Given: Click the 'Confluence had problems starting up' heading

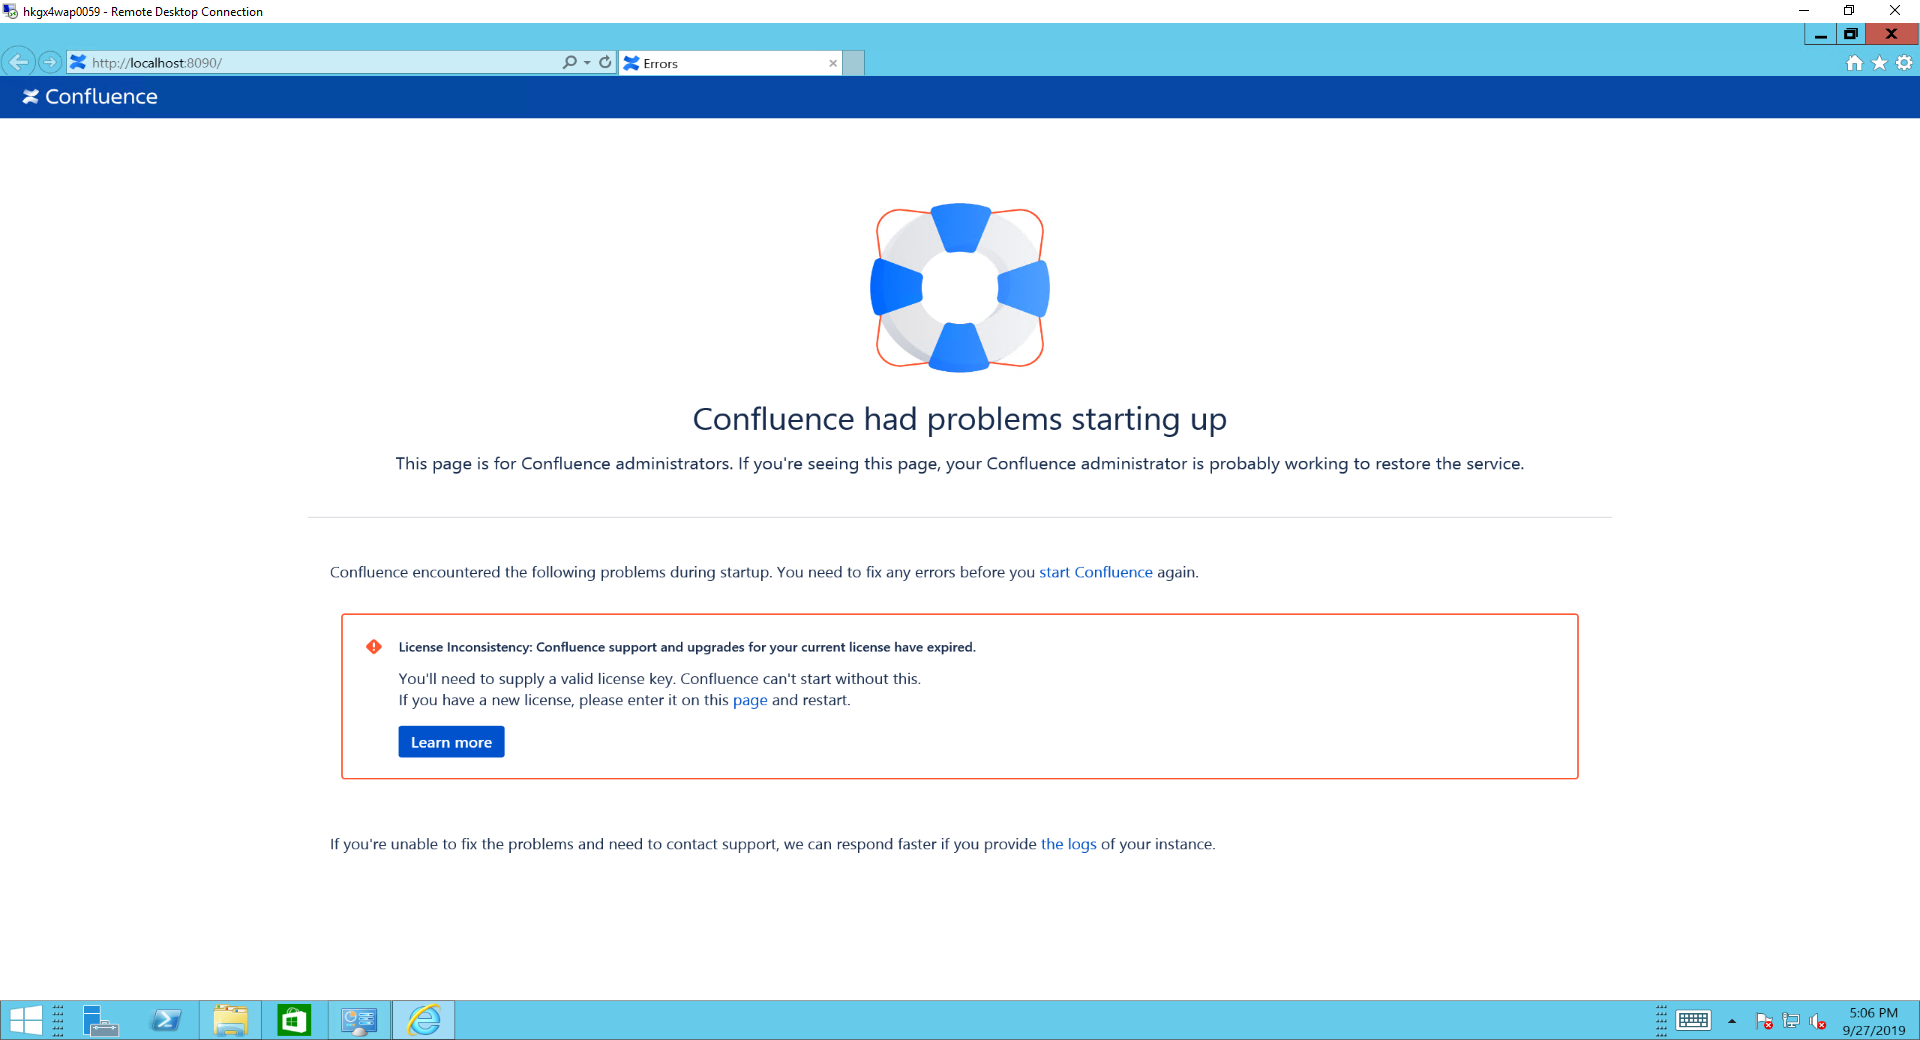Looking at the screenshot, I should (960, 419).
